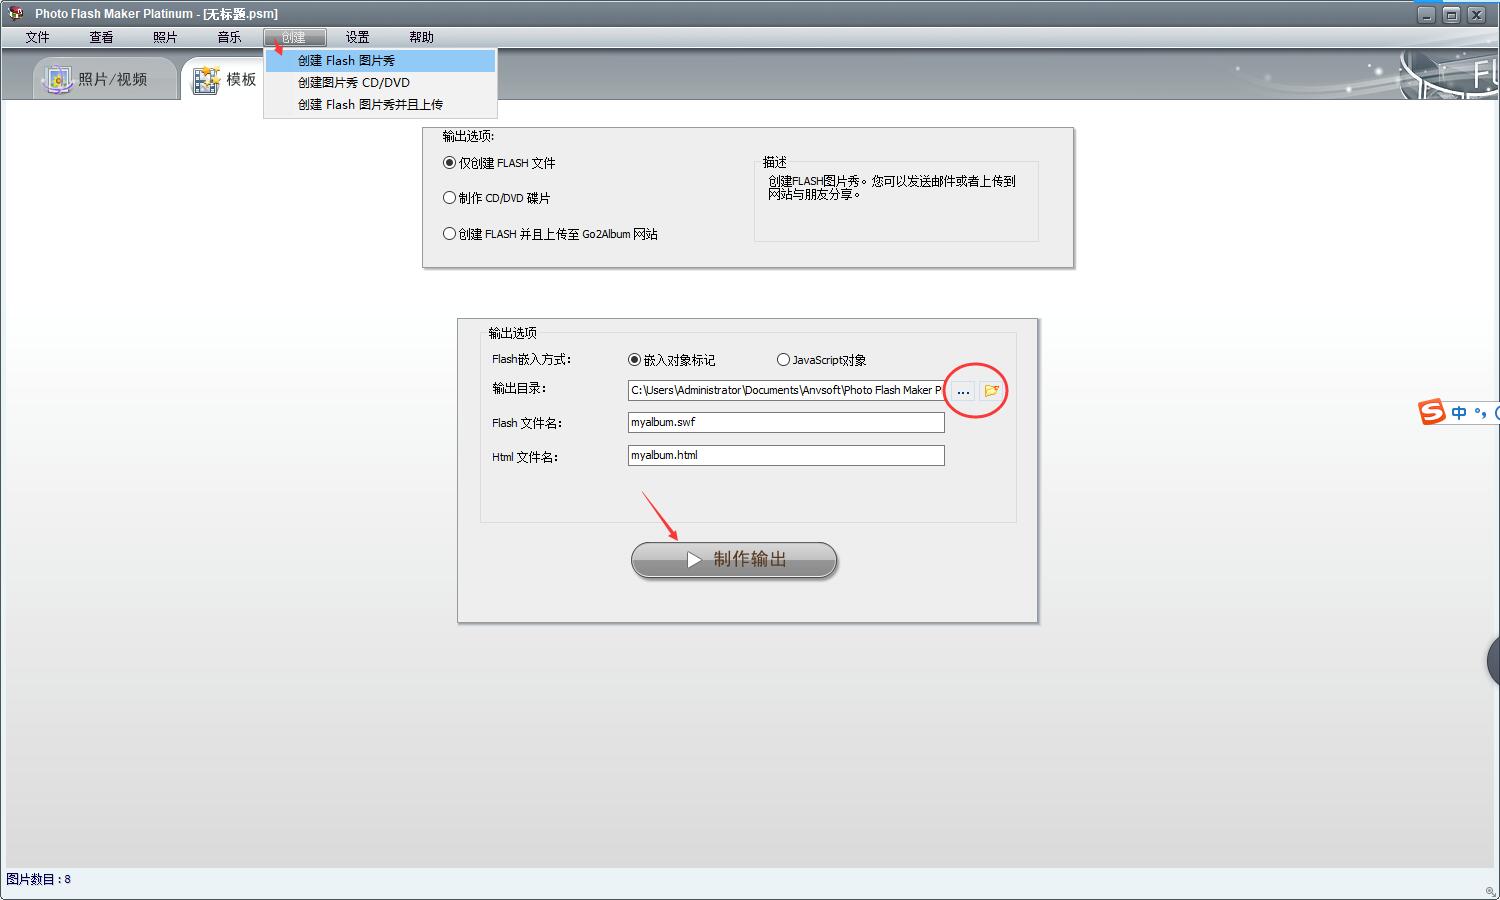
Task: Click the 输出目录 path field
Action: tap(786, 390)
